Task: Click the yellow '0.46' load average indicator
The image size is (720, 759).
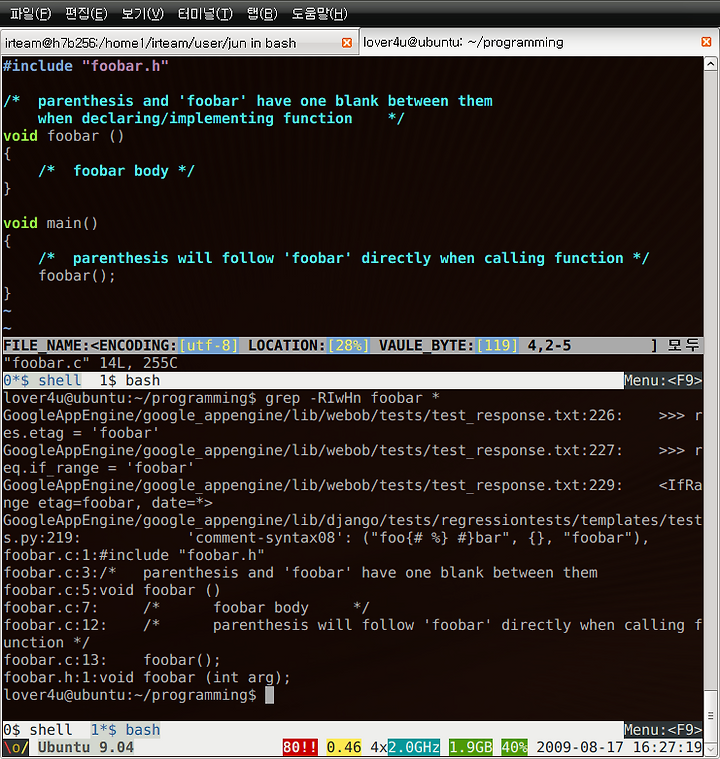Action: point(344,747)
